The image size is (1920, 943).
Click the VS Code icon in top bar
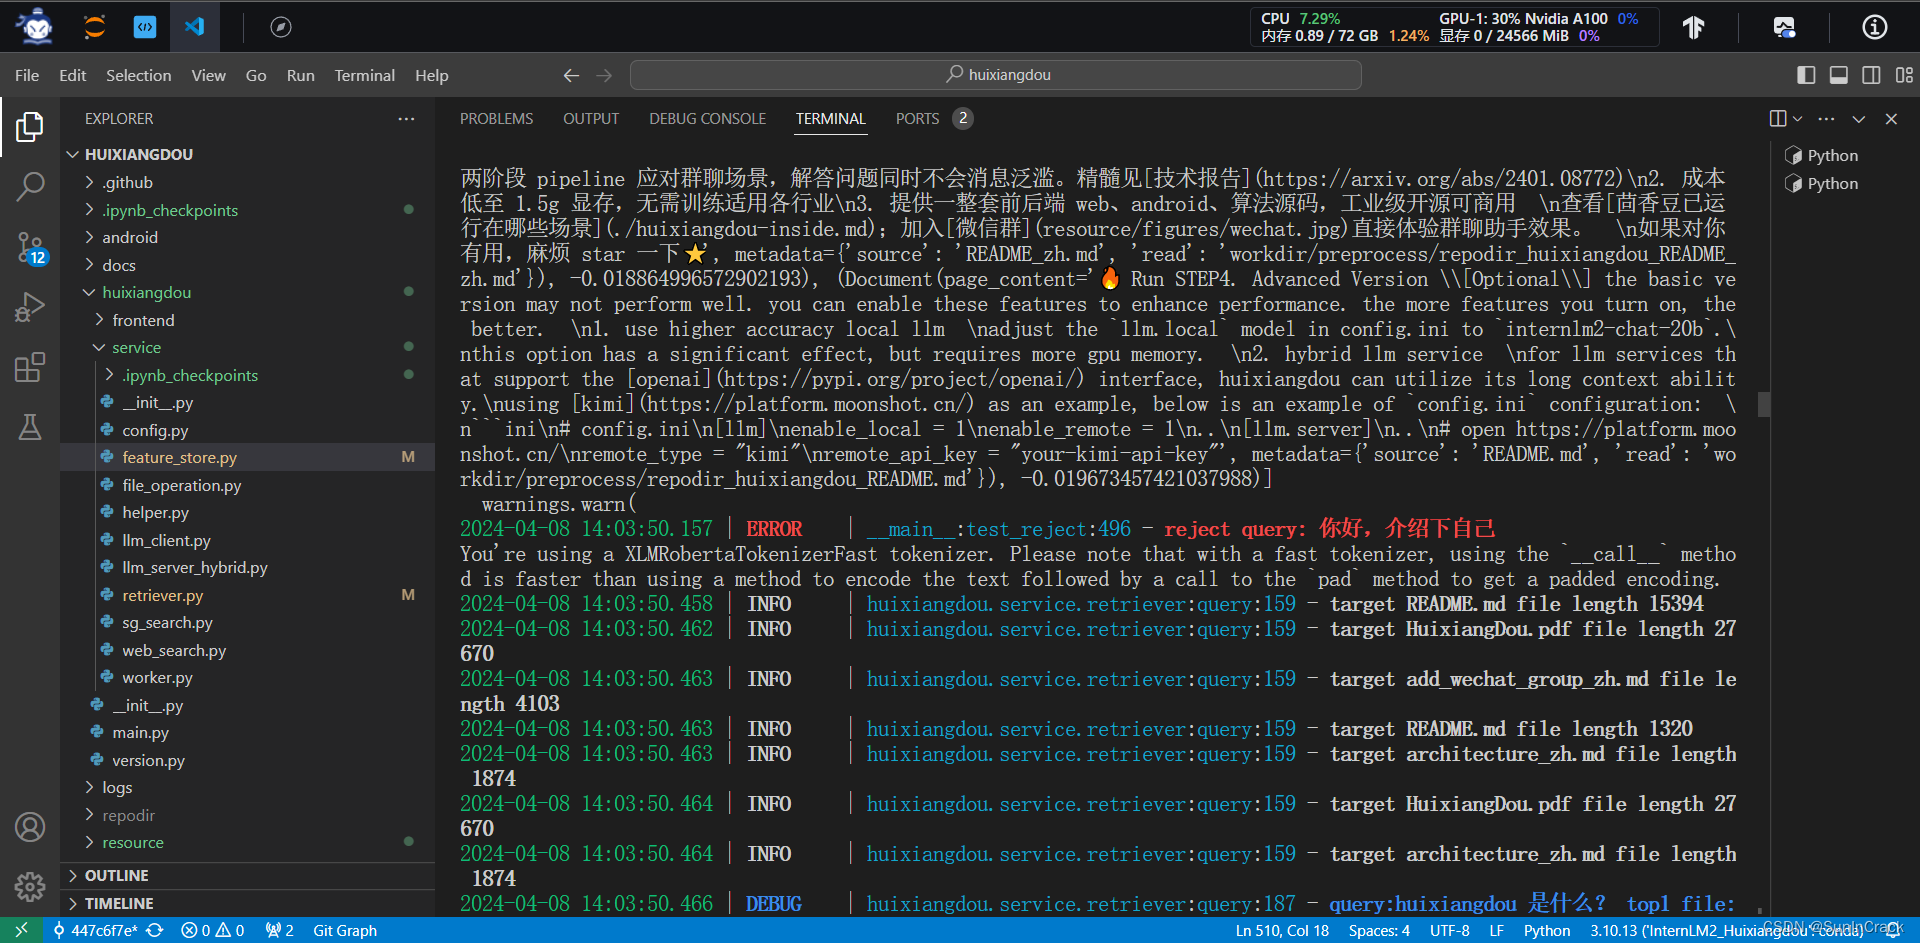click(194, 27)
